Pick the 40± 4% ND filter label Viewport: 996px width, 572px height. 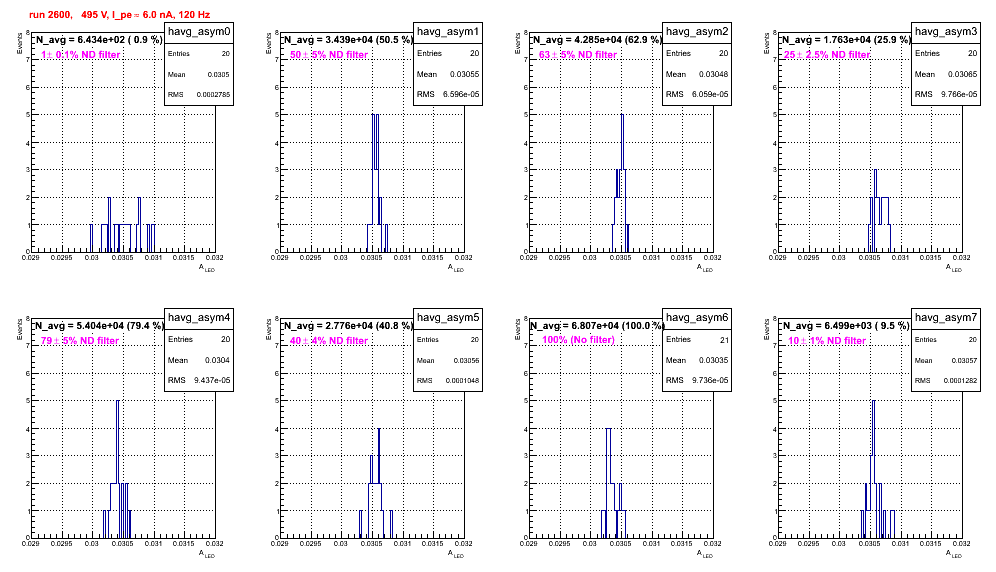point(329,341)
